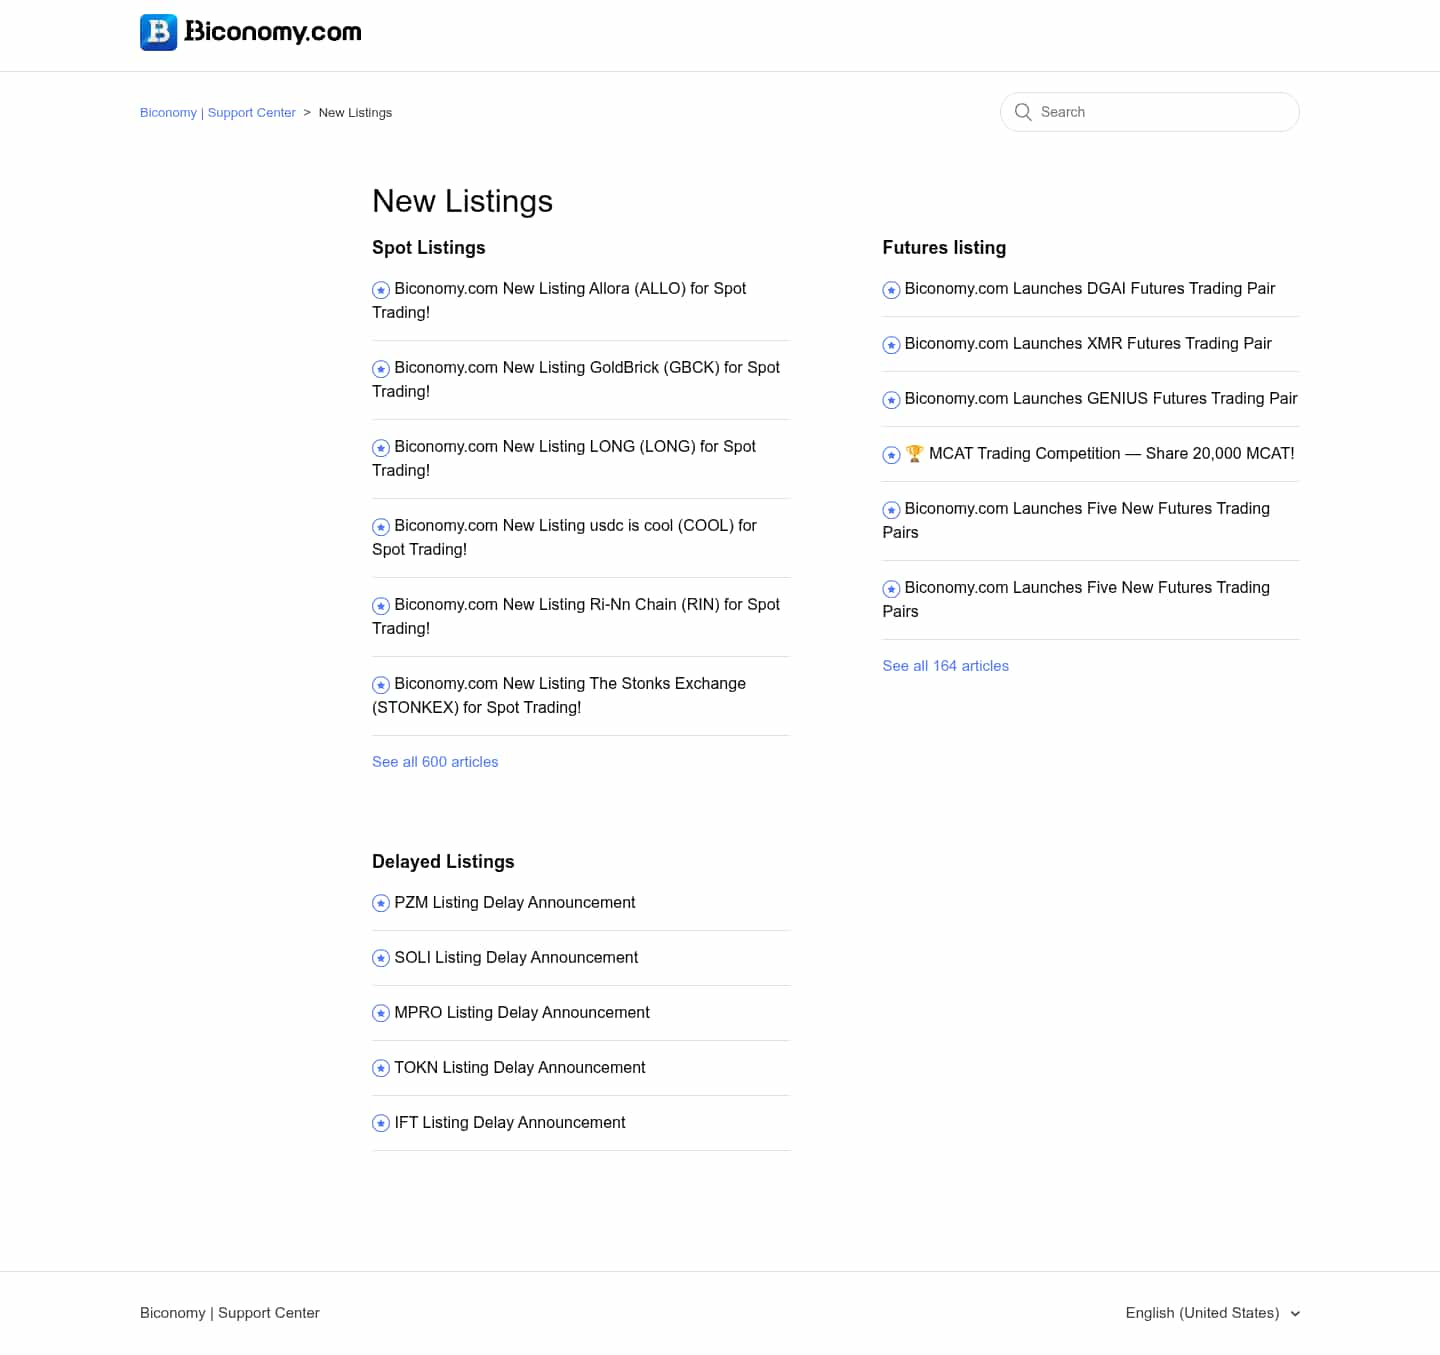Open PZM Listing Delay Announcement
Screen dimensions: 1440x1355
coord(515,902)
